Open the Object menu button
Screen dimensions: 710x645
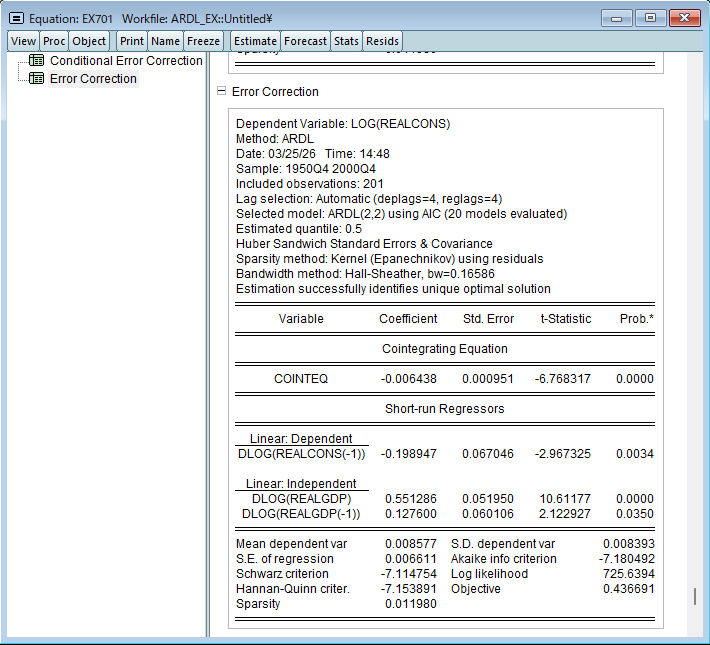tap(89, 41)
